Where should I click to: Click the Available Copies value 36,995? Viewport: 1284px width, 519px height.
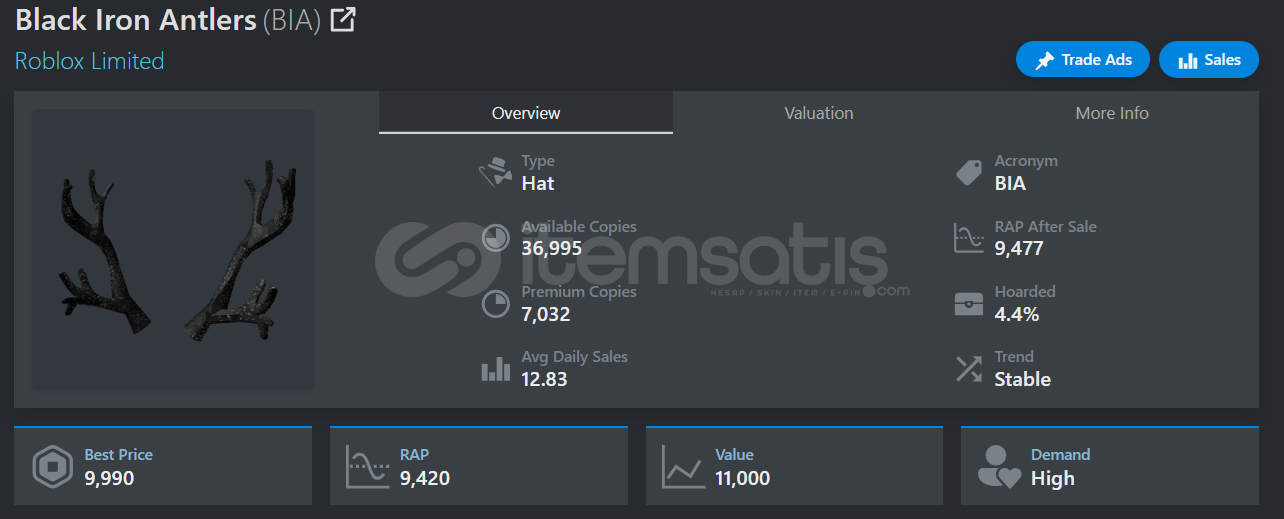tap(552, 248)
